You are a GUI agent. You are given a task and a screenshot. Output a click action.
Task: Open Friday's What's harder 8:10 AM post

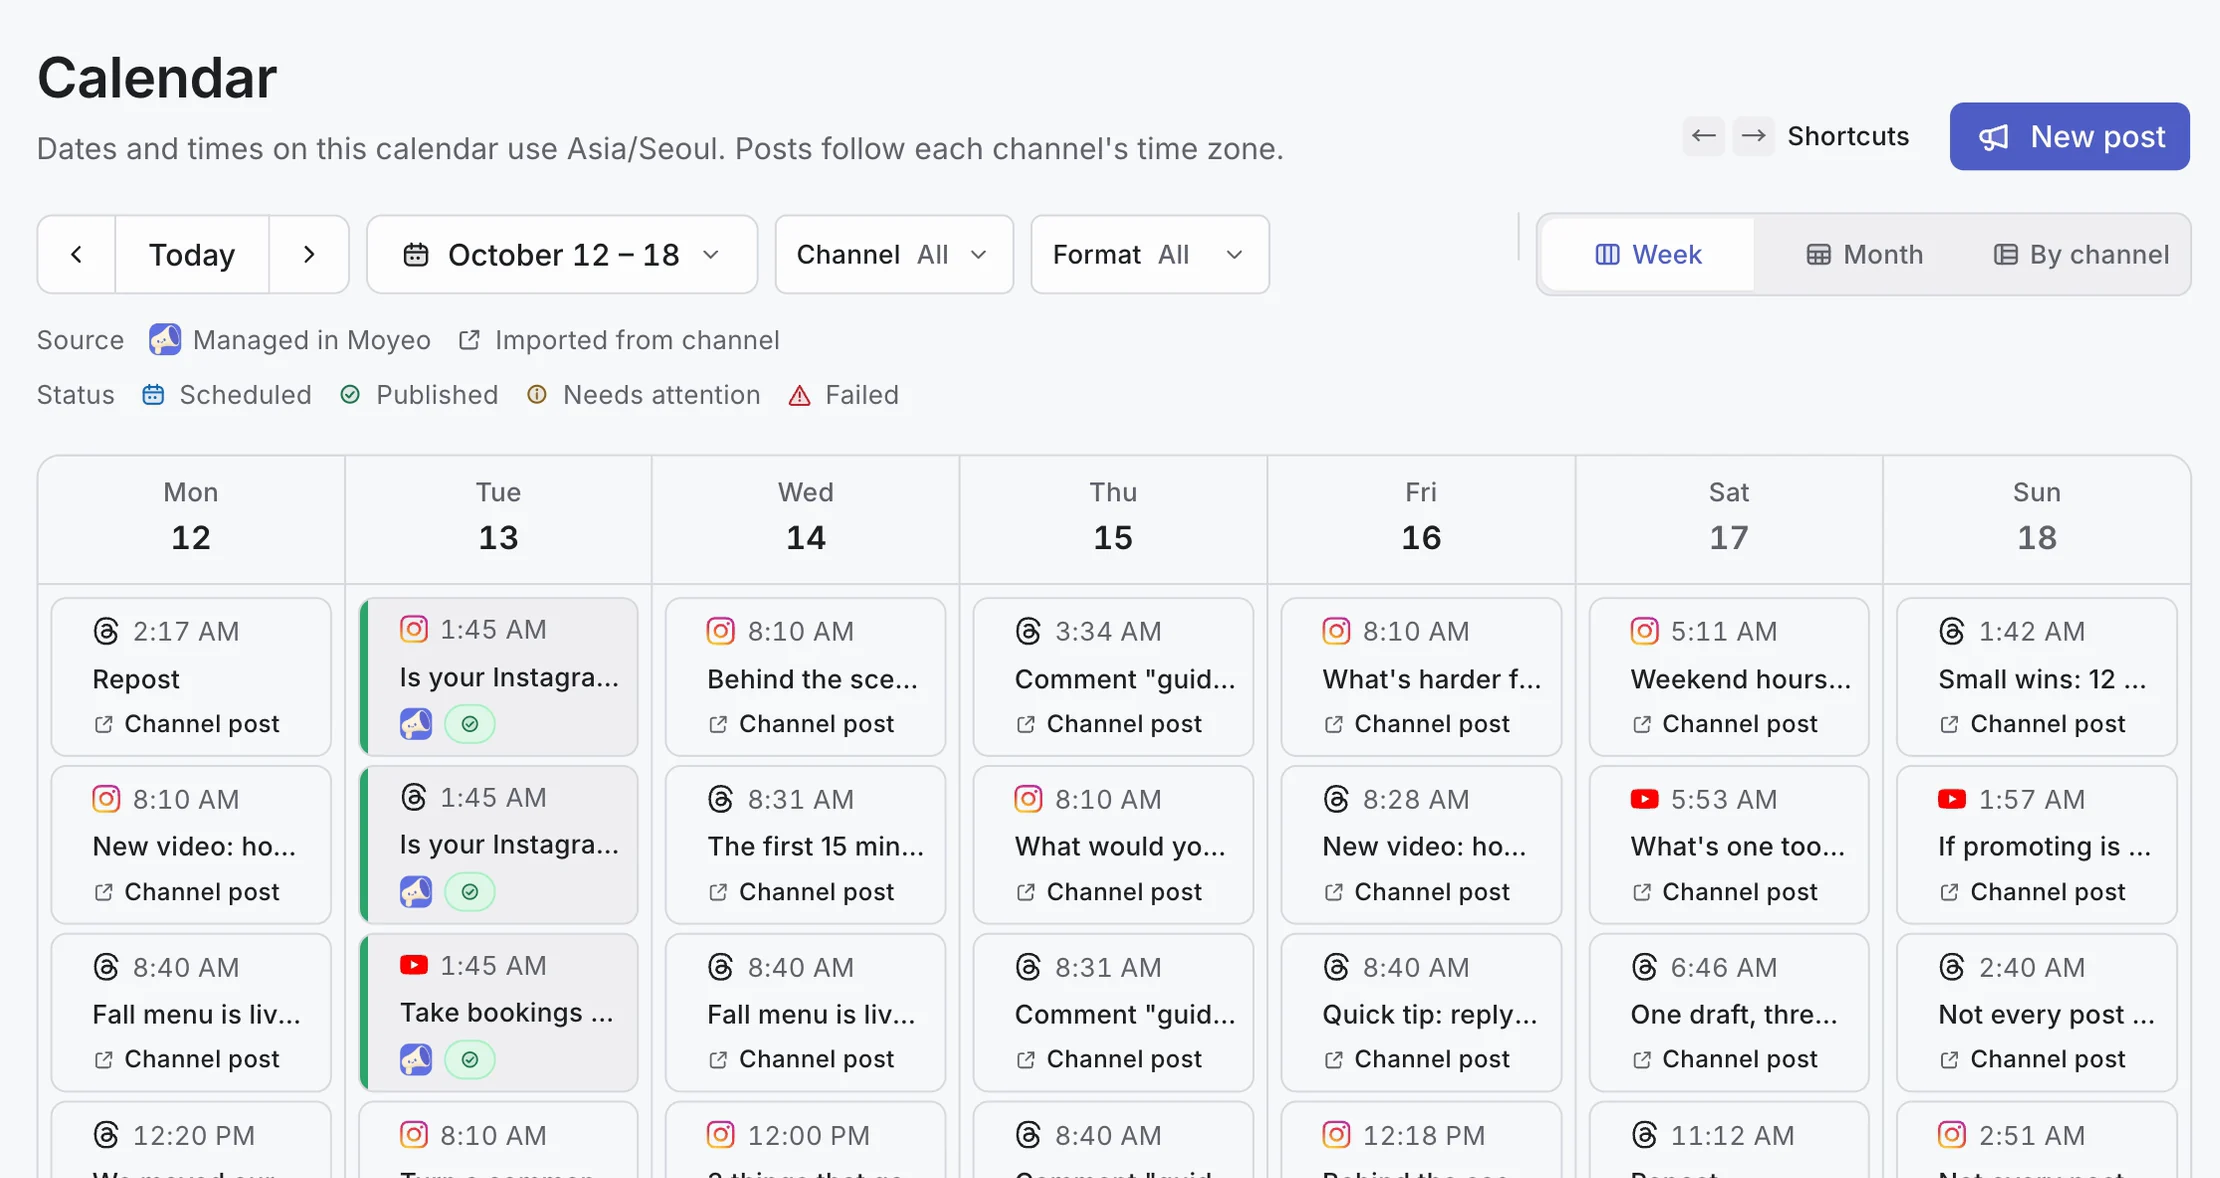[x=1421, y=677]
